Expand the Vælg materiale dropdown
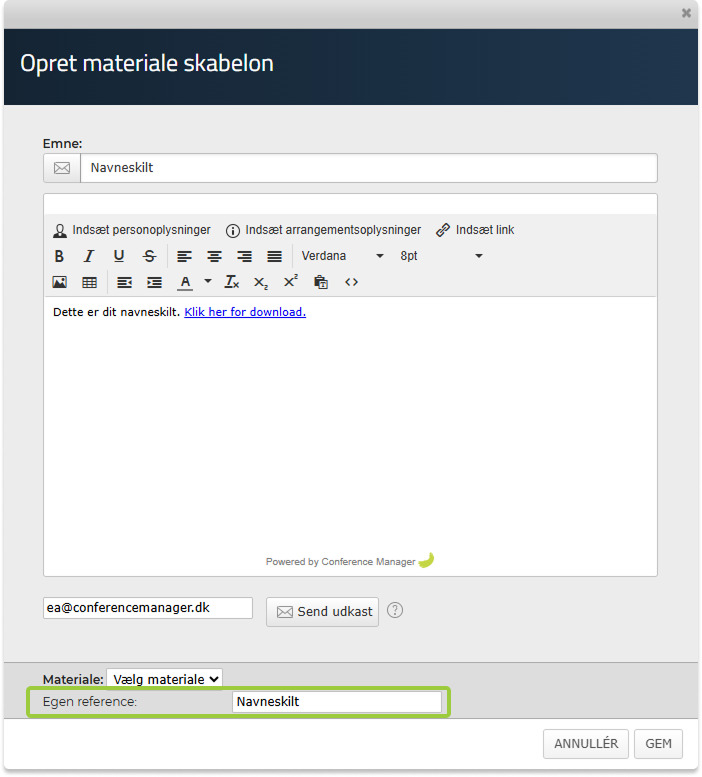The height and width of the screenshot is (777, 702). [x=164, y=679]
